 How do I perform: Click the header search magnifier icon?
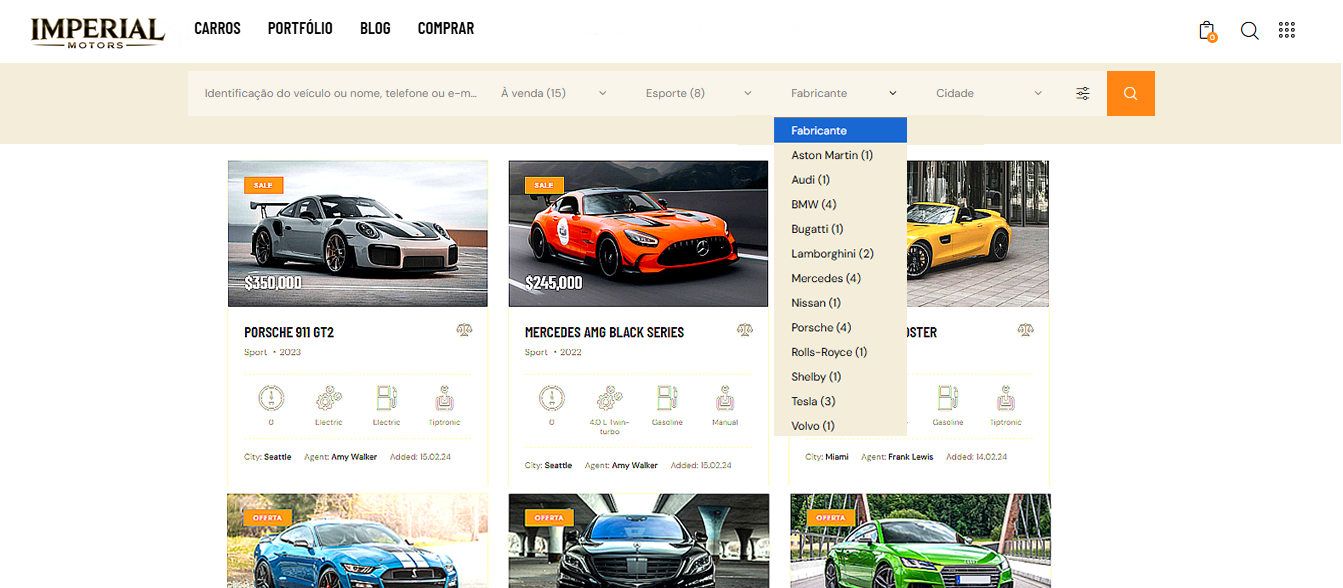pos(1249,30)
